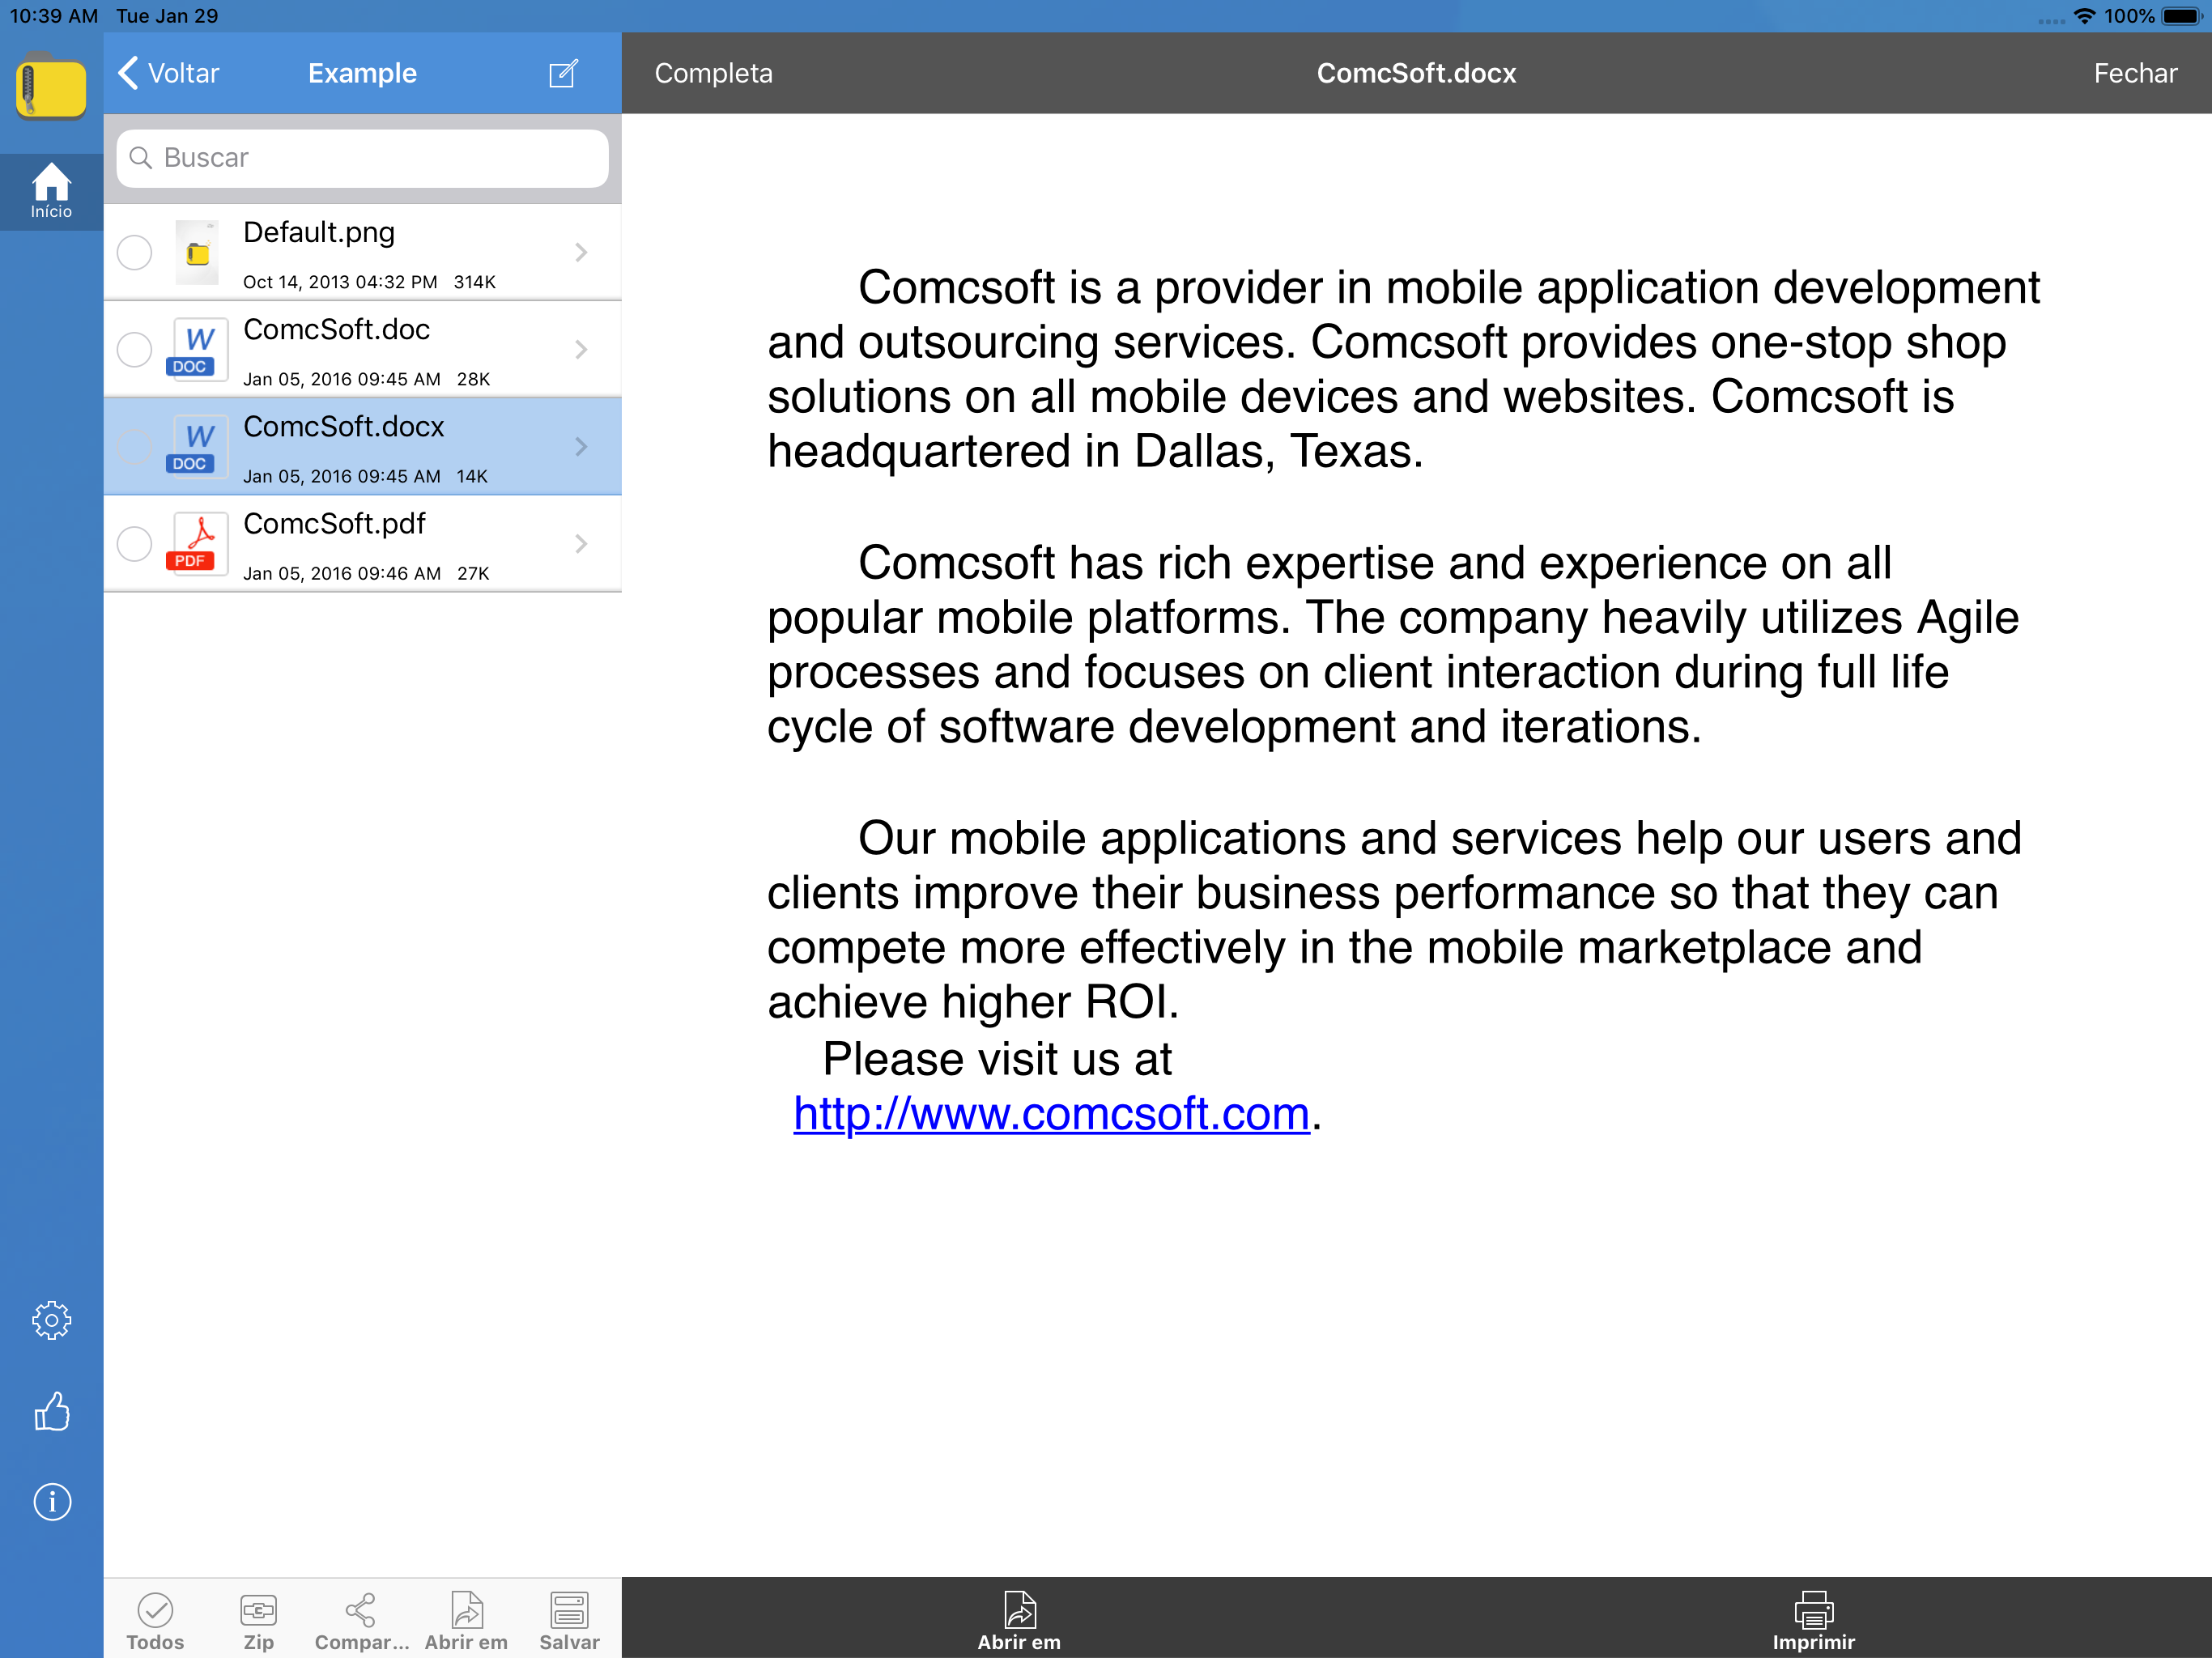Select the Default.png radio circle

pyautogui.click(x=134, y=252)
